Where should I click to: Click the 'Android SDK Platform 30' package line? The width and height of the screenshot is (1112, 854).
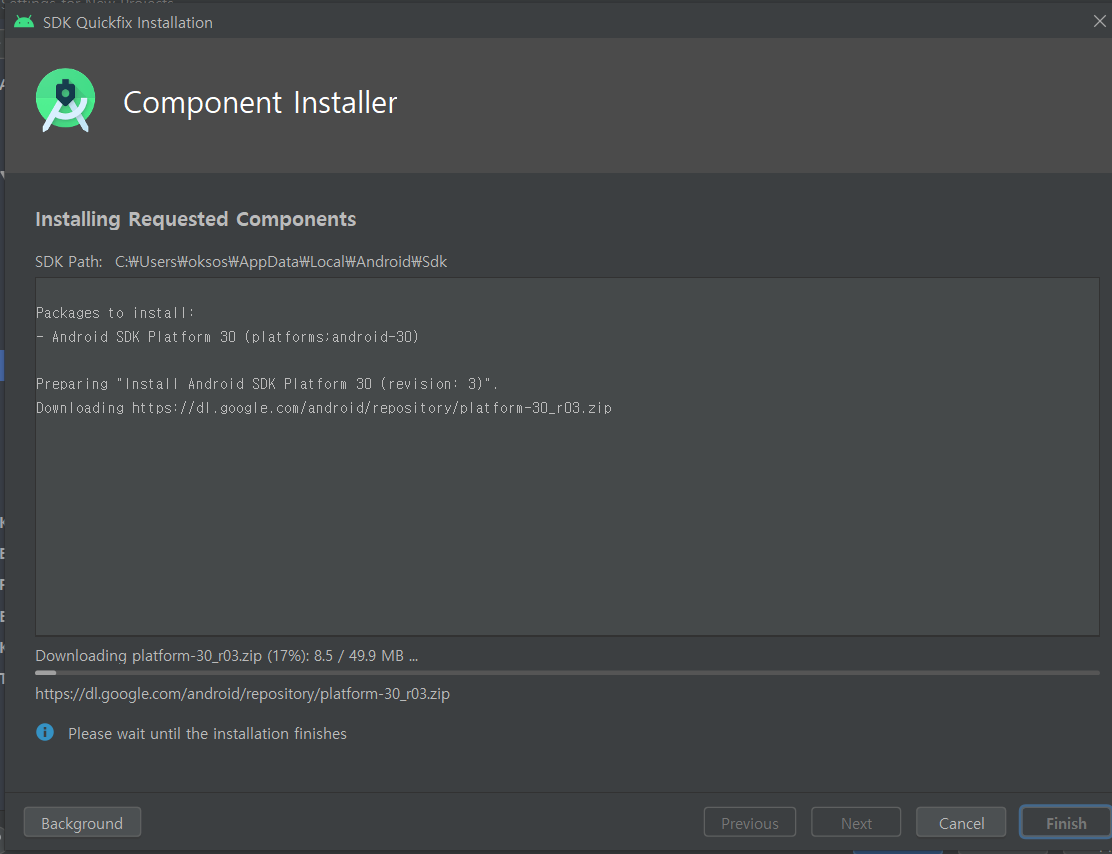coord(228,337)
